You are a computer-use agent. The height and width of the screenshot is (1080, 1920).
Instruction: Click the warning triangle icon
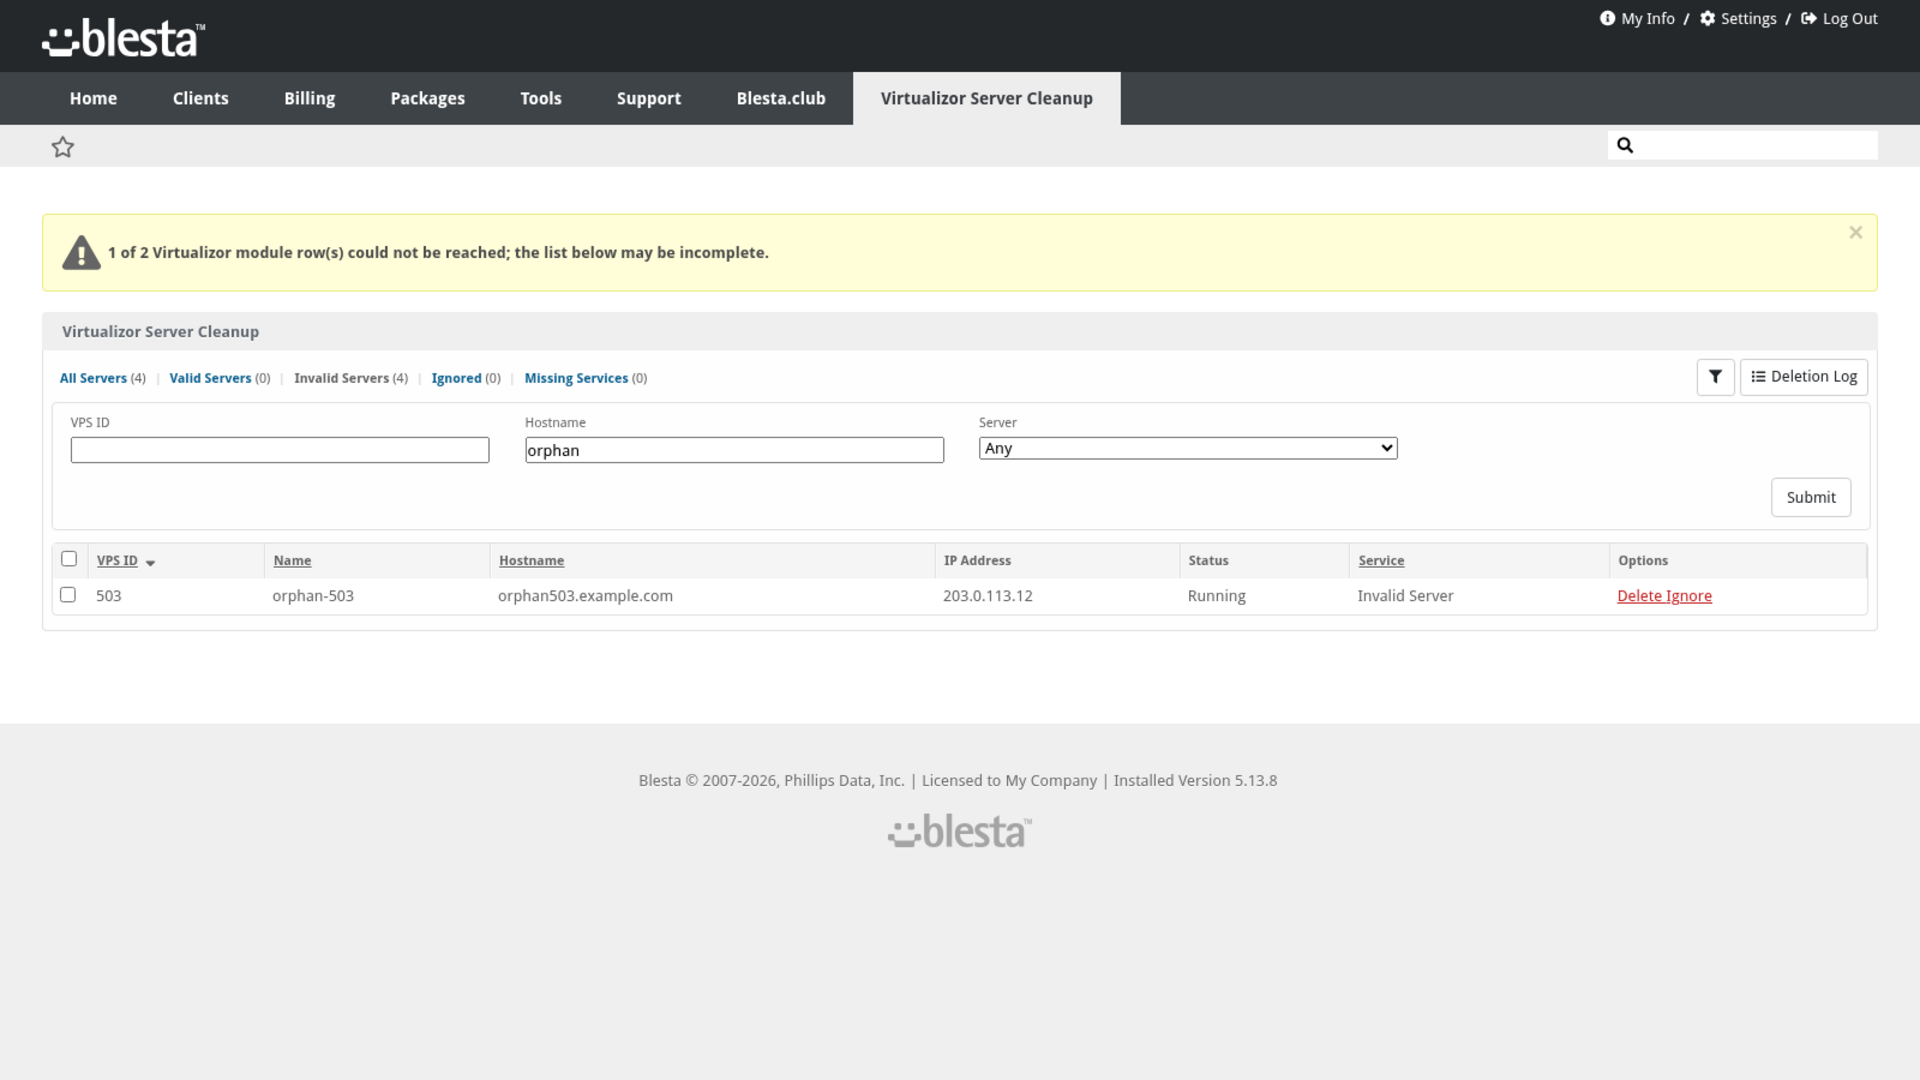[x=81, y=253]
